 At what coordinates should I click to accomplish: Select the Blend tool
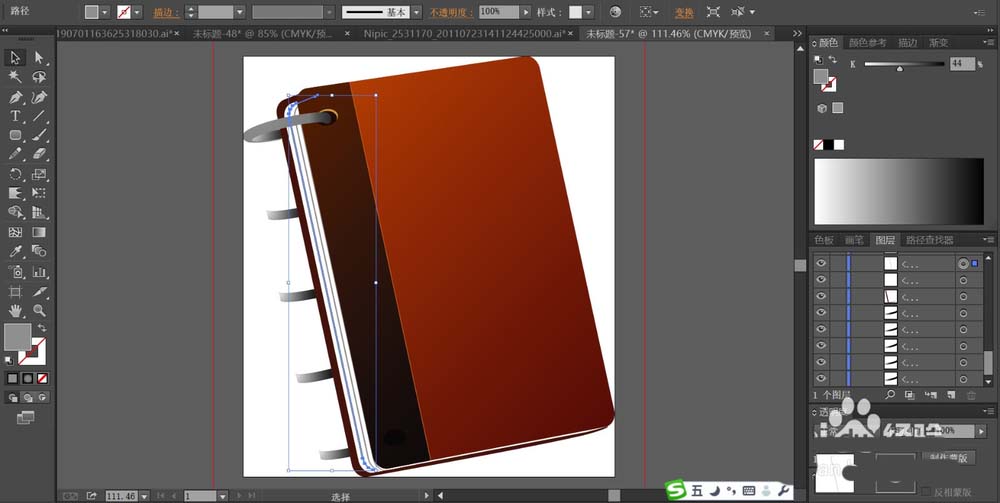[x=40, y=251]
